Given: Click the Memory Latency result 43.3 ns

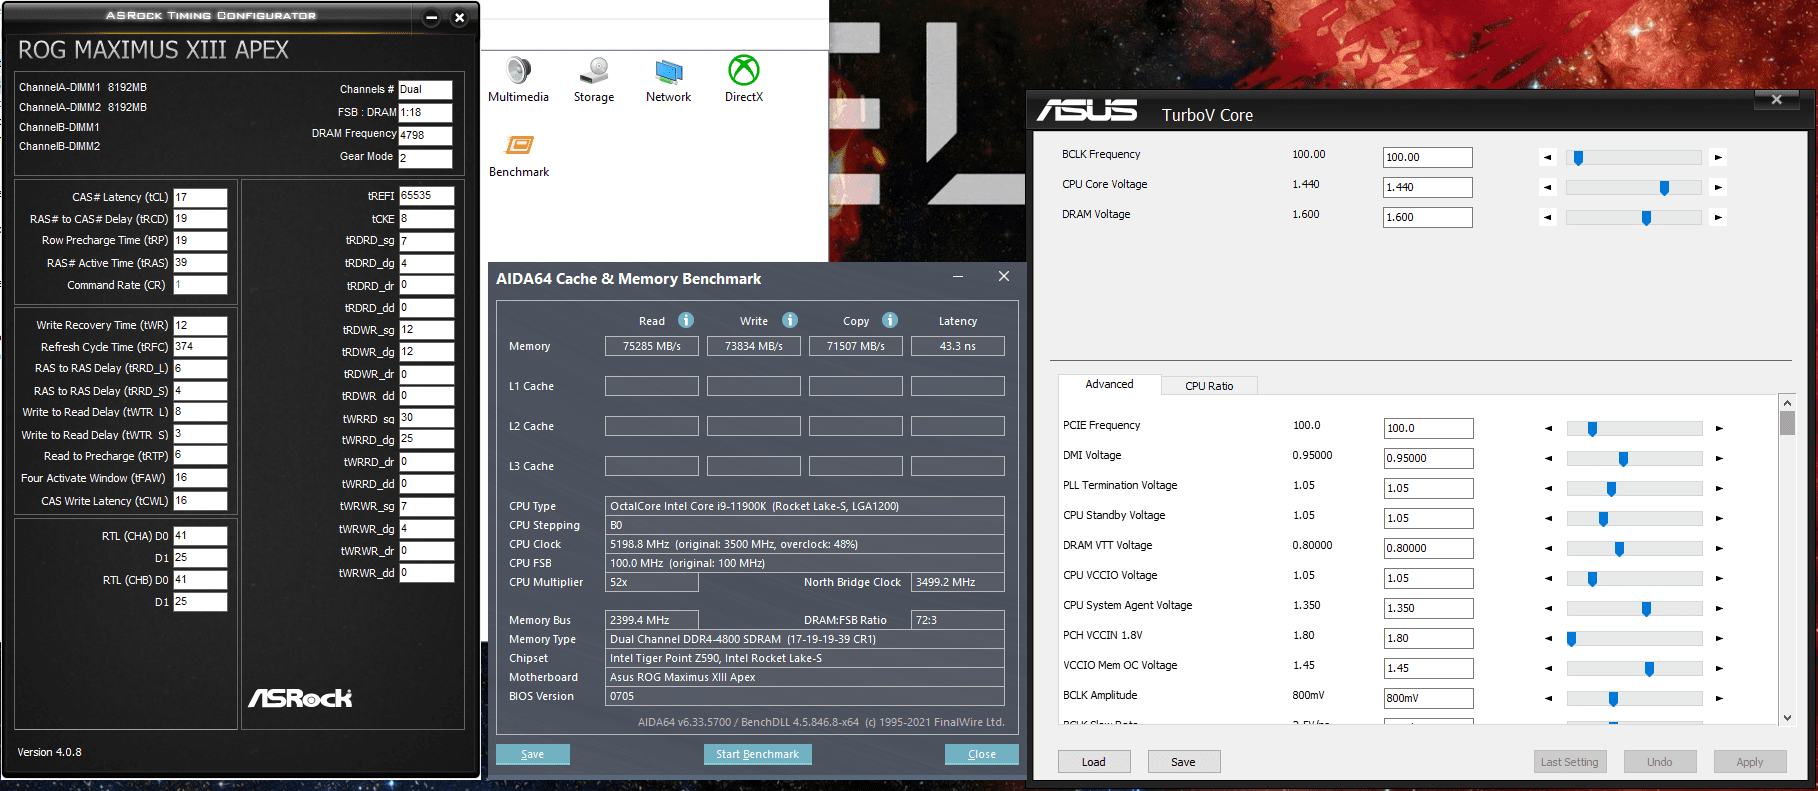Looking at the screenshot, I should pos(958,346).
